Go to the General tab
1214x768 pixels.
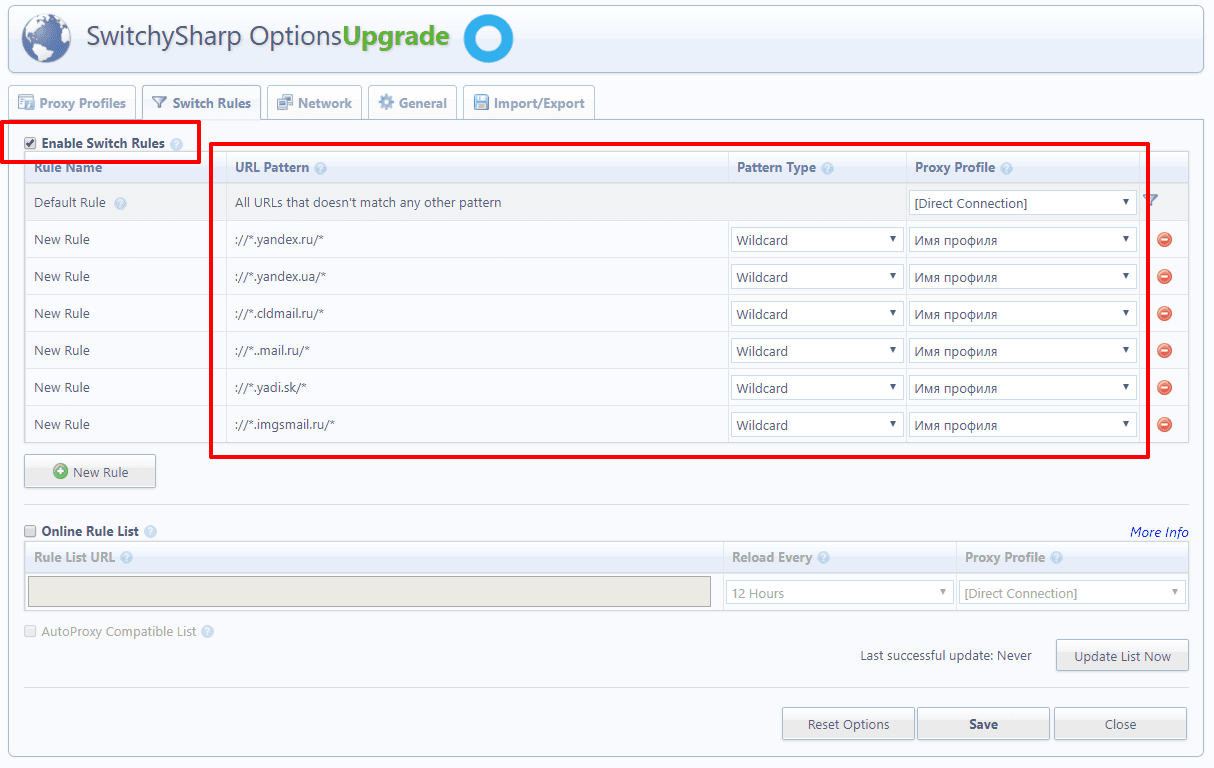click(412, 103)
